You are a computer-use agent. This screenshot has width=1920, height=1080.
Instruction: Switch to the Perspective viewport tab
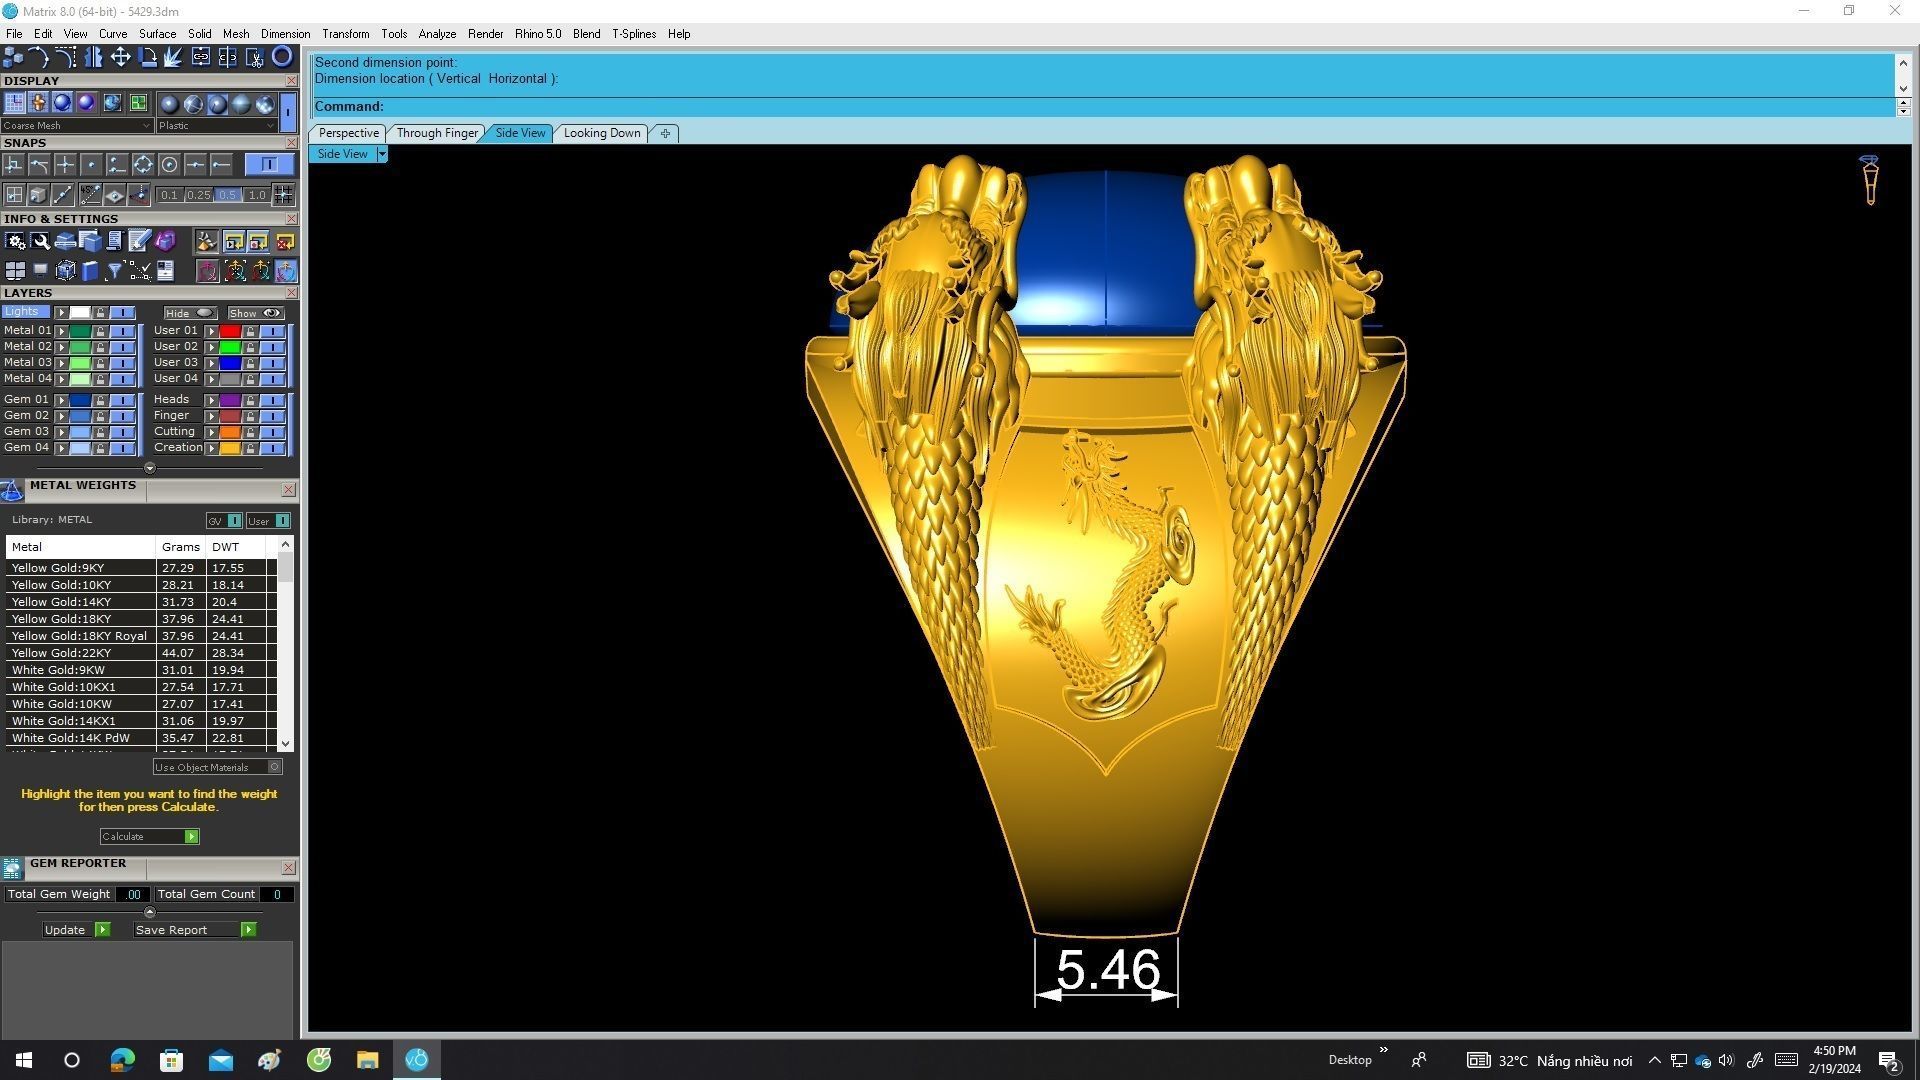[348, 133]
